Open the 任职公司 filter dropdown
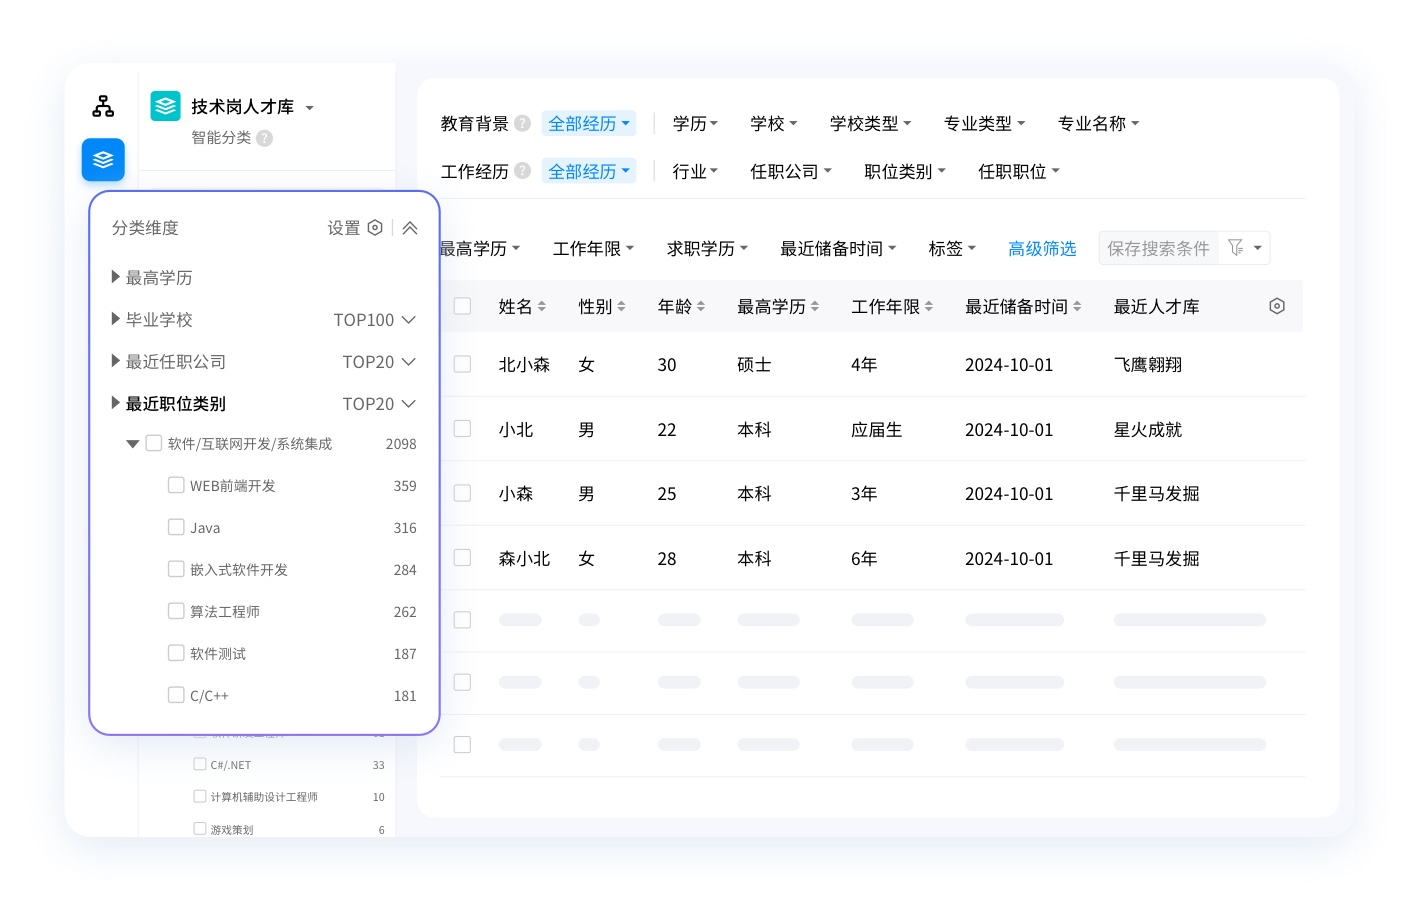Screen dimensions: 1420x900 click(791, 171)
